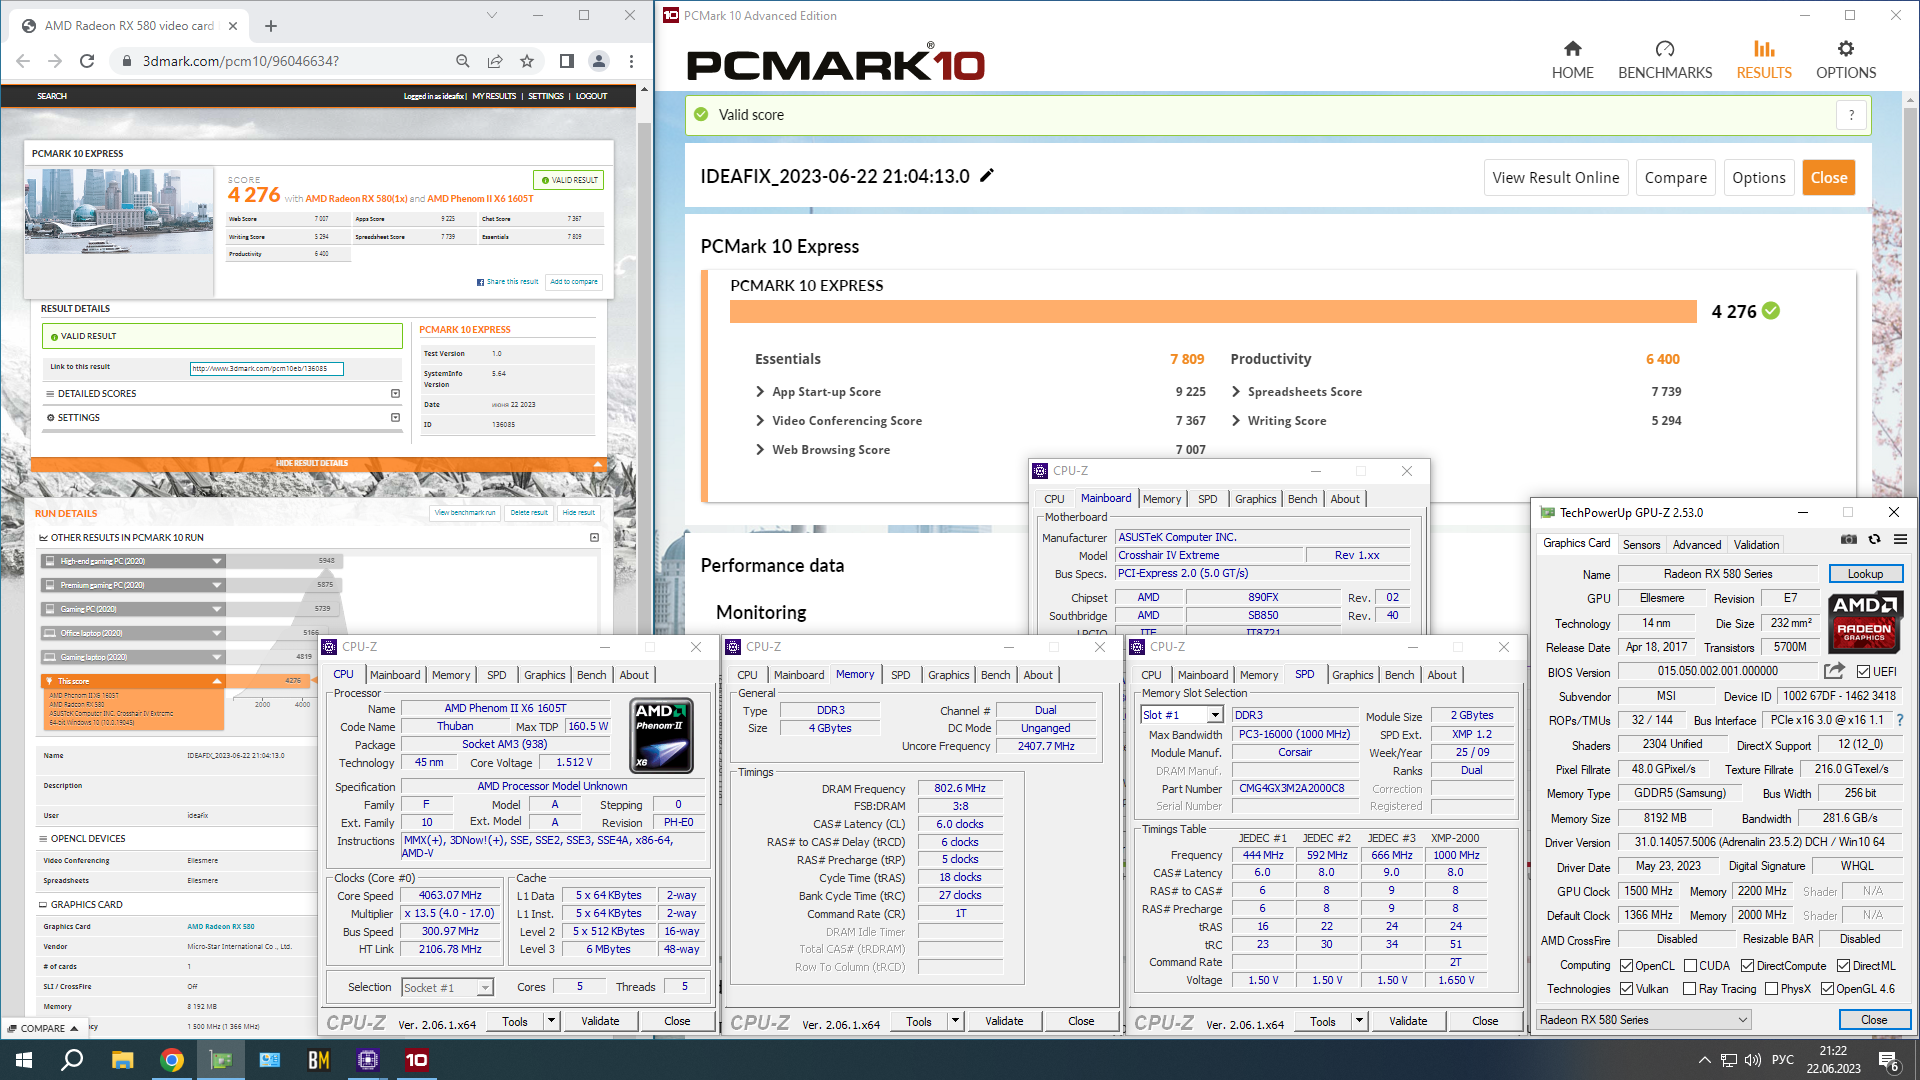Click High-end gaming PC (2020) comparison bar
Viewport: 1920px width, 1080px height.
(133, 561)
